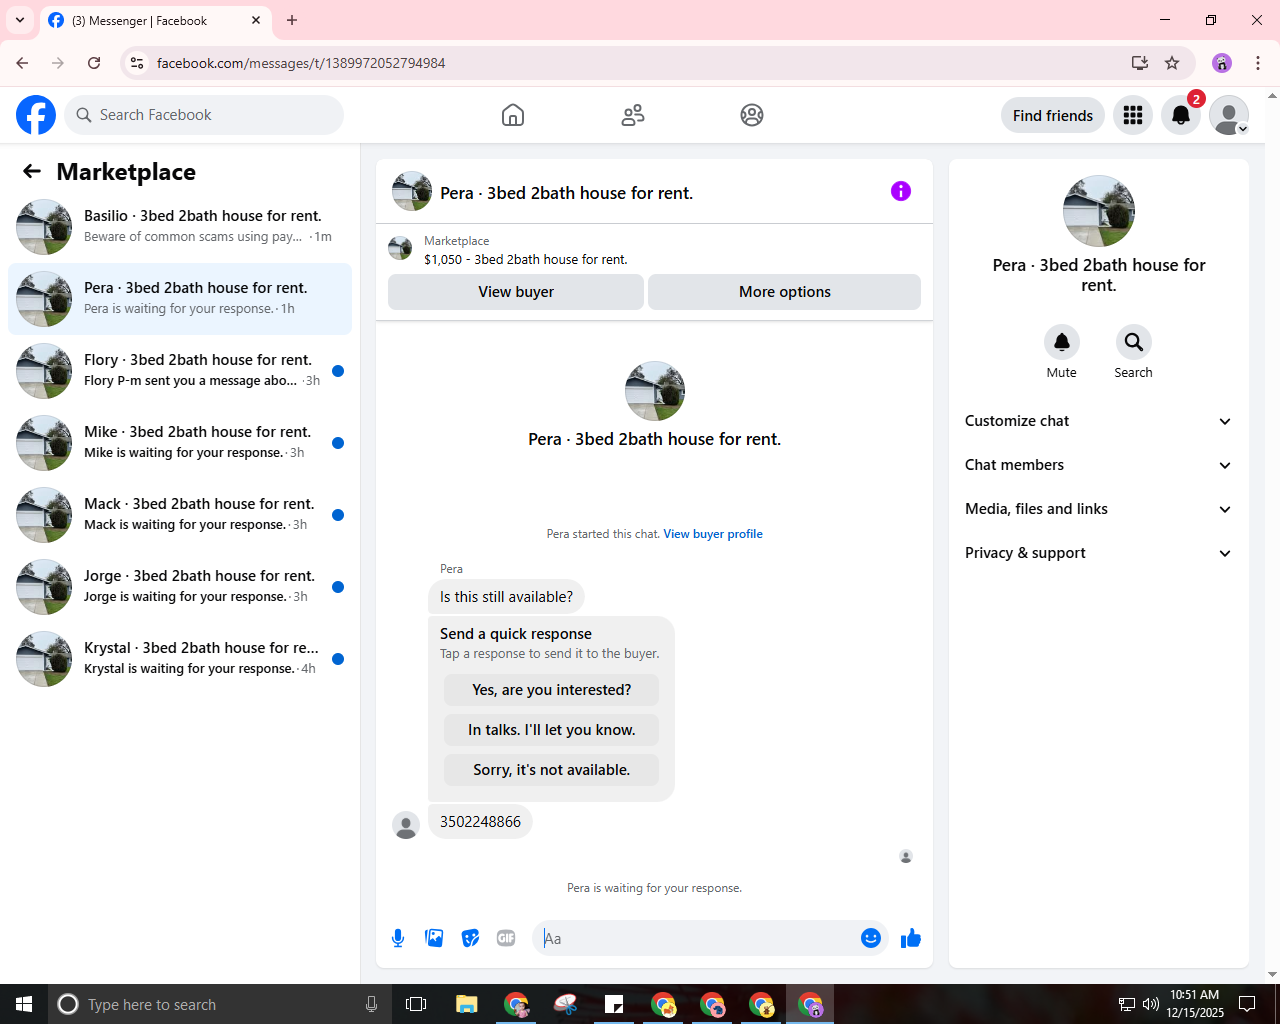Send quick reply 'In talks. I'll let you know.'
This screenshot has width=1280, height=1024.
552,730
